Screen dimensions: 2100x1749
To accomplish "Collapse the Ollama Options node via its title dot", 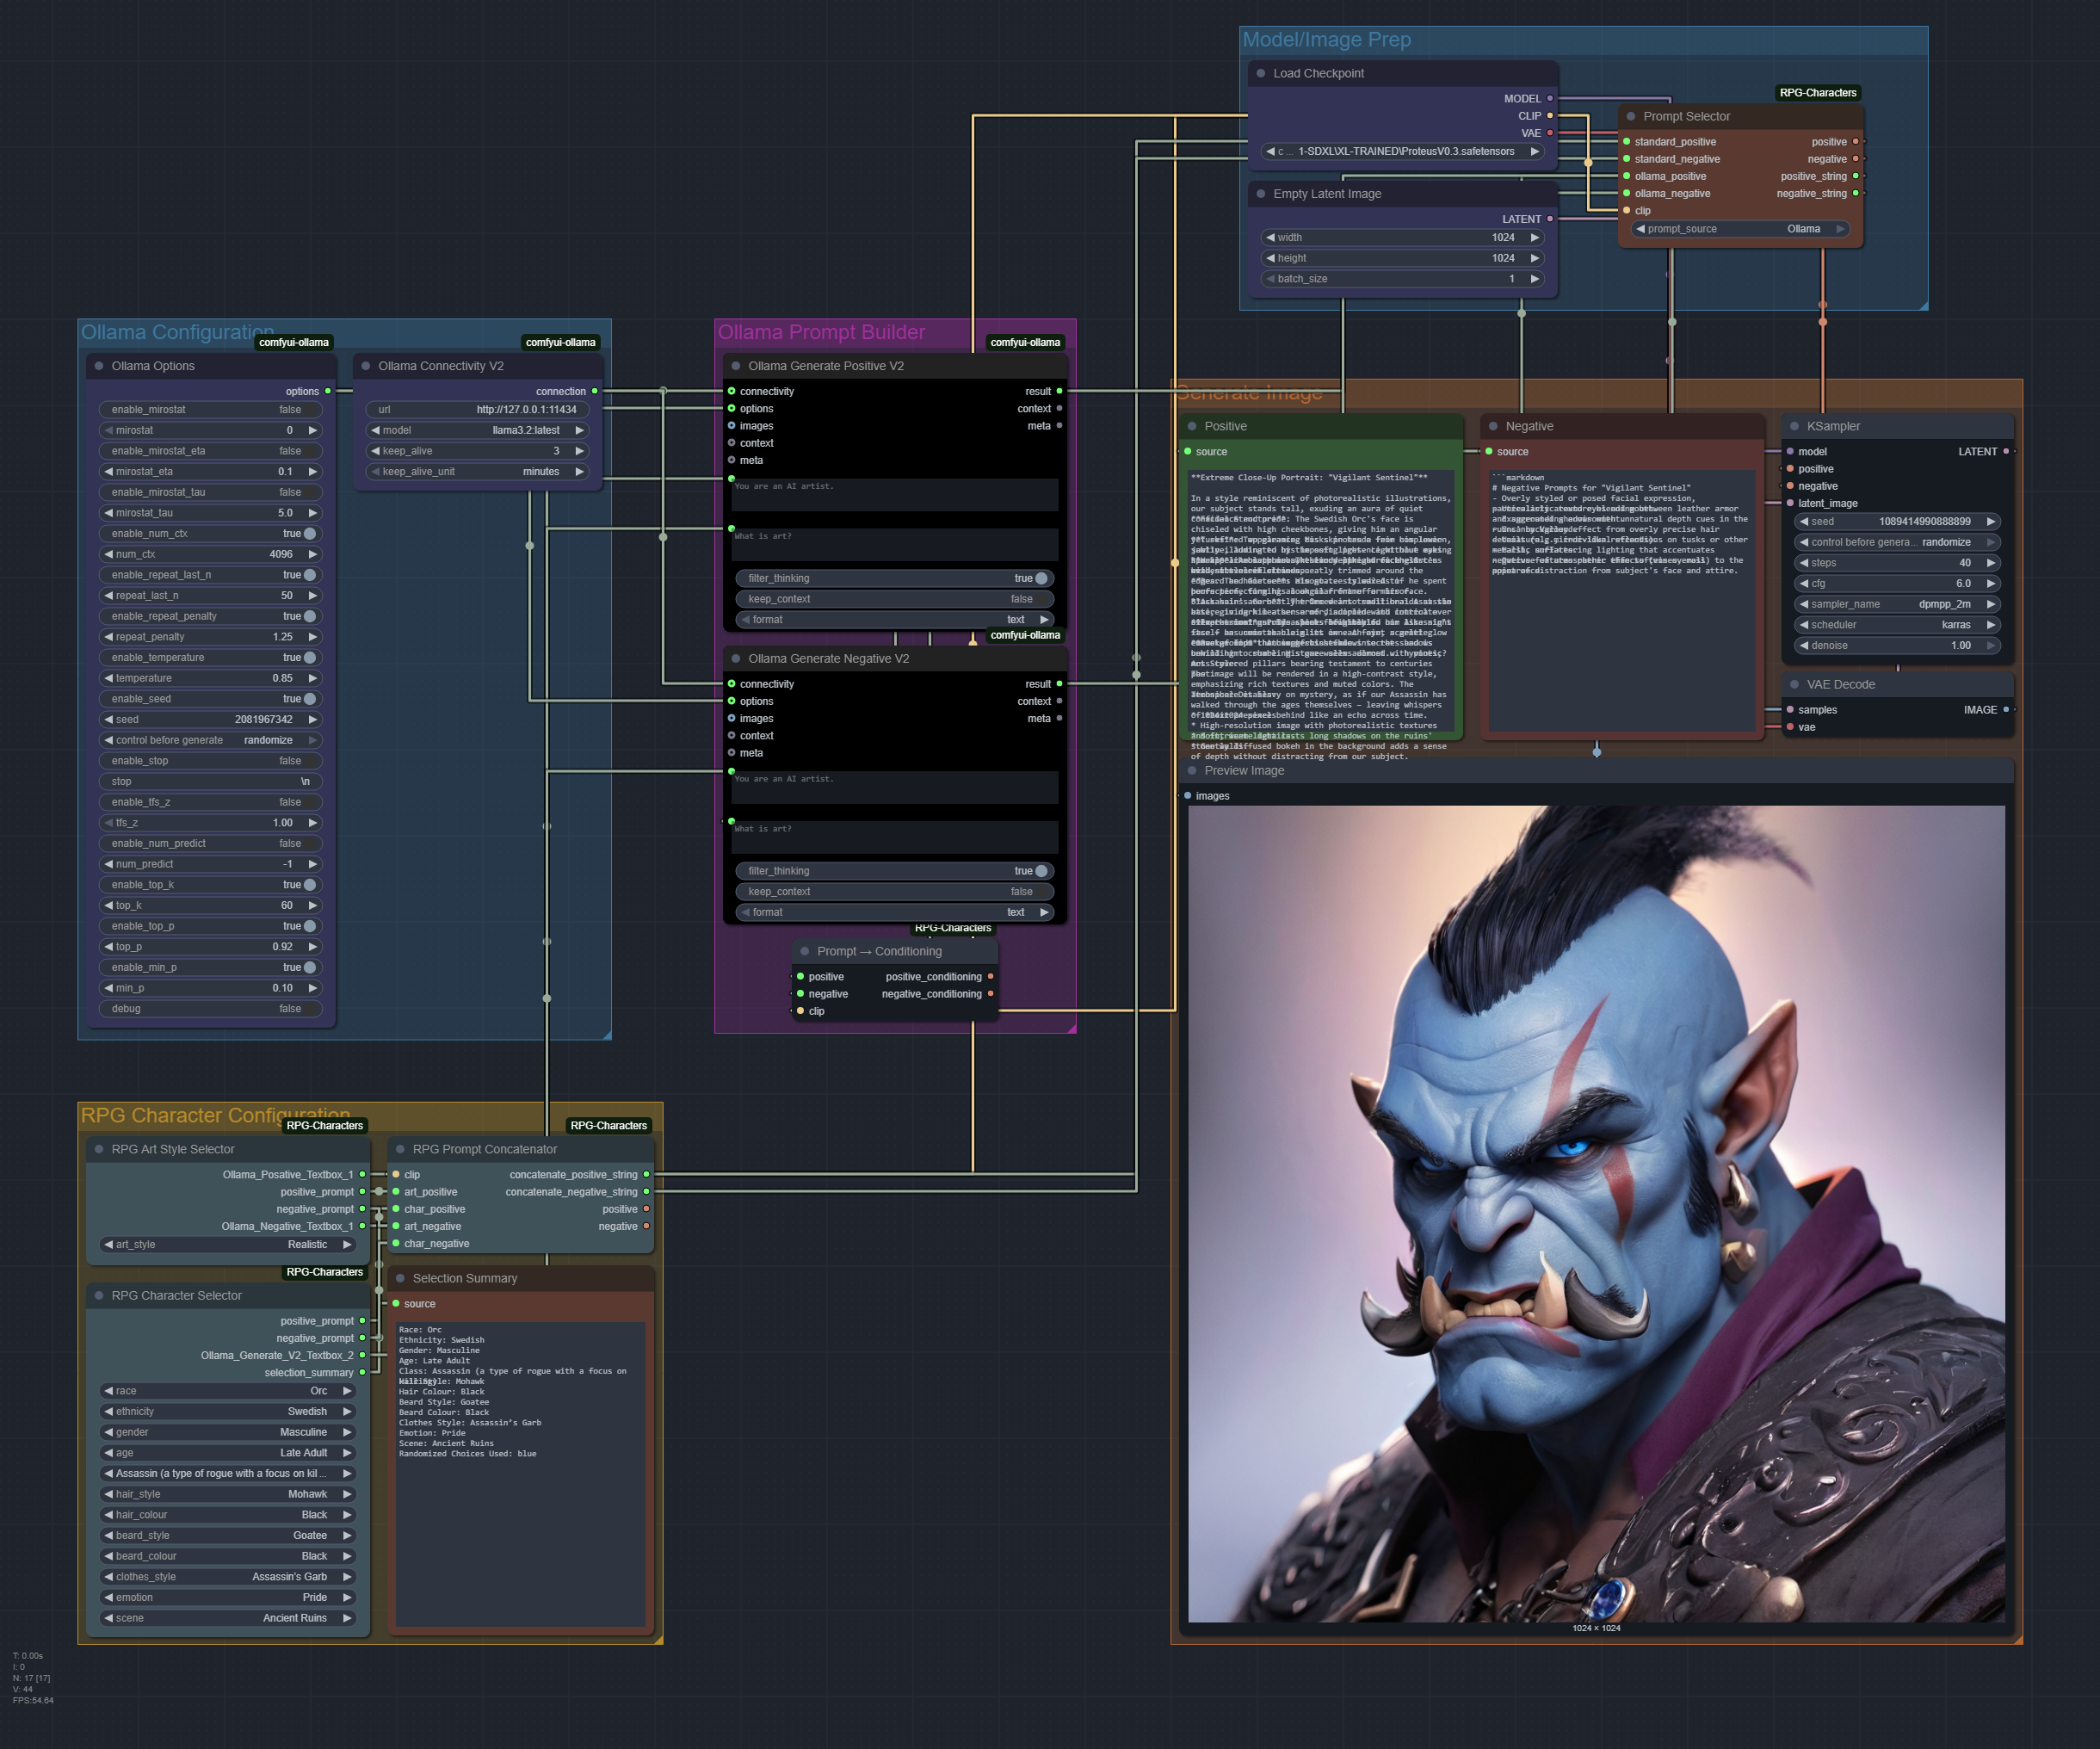I will pyautogui.click(x=99, y=366).
